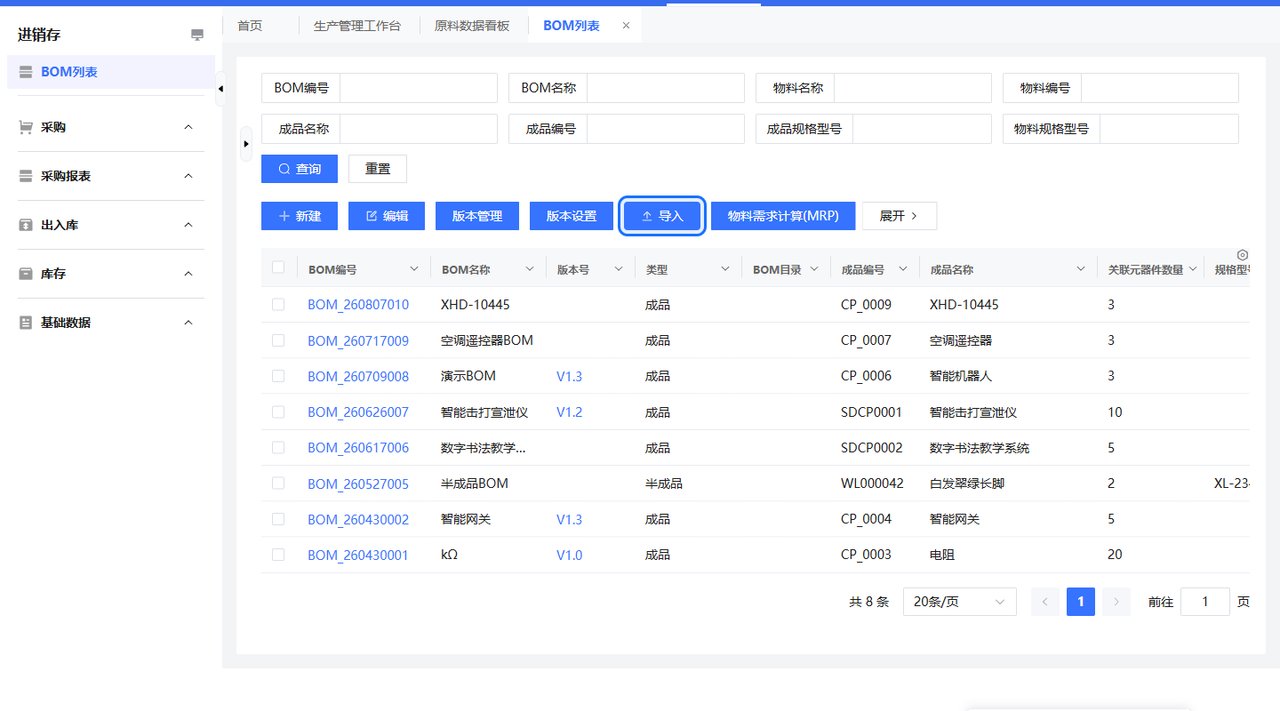Image resolution: width=1280 pixels, height=711 pixels.
Task: Click the 重置 reset button
Action: (x=377, y=169)
